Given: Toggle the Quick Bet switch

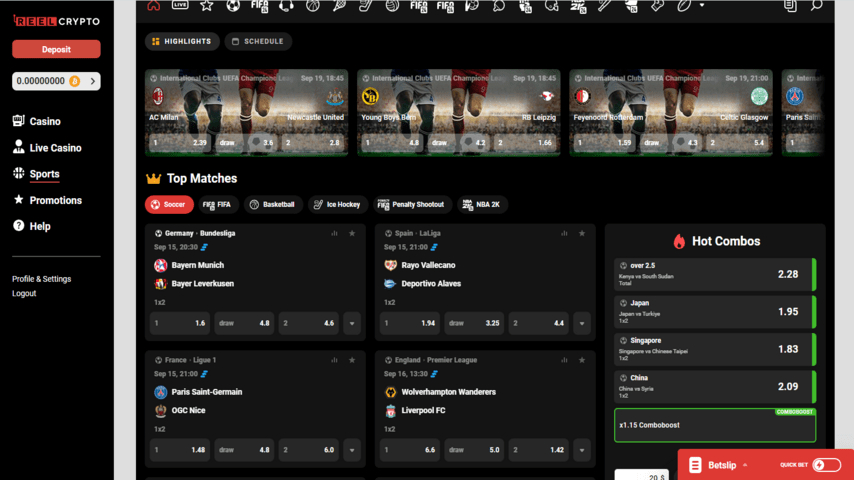Looking at the screenshot, I should (826, 465).
